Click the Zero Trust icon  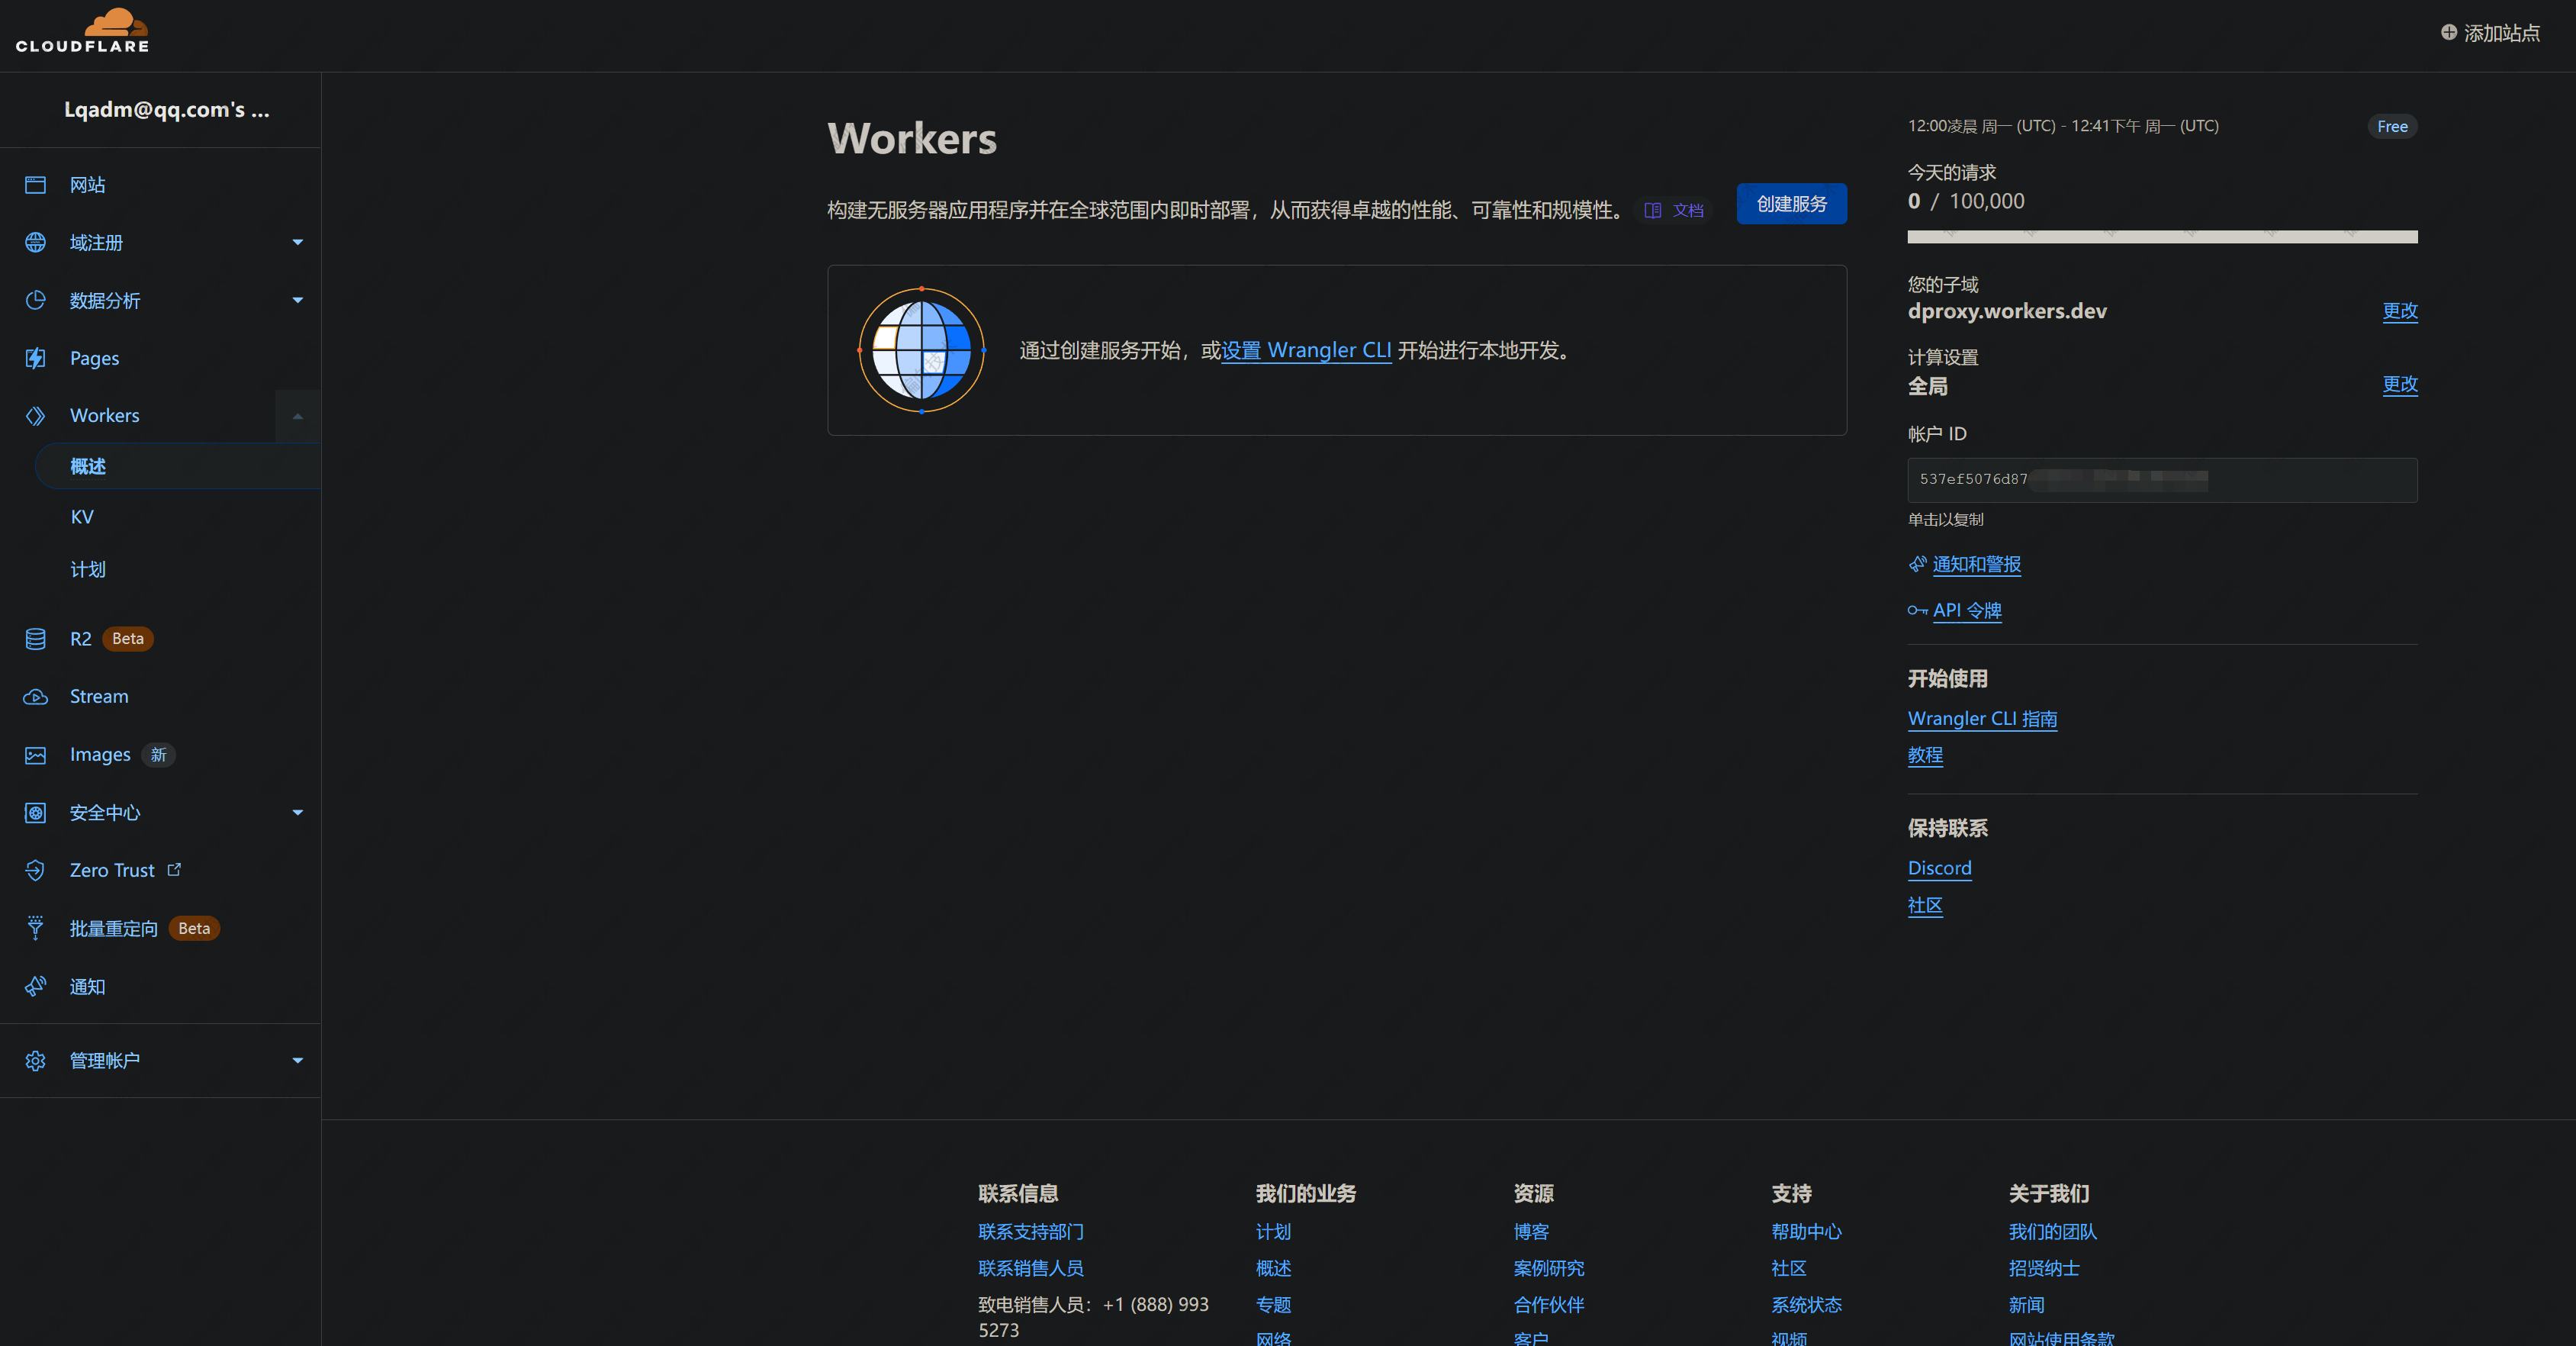35,870
